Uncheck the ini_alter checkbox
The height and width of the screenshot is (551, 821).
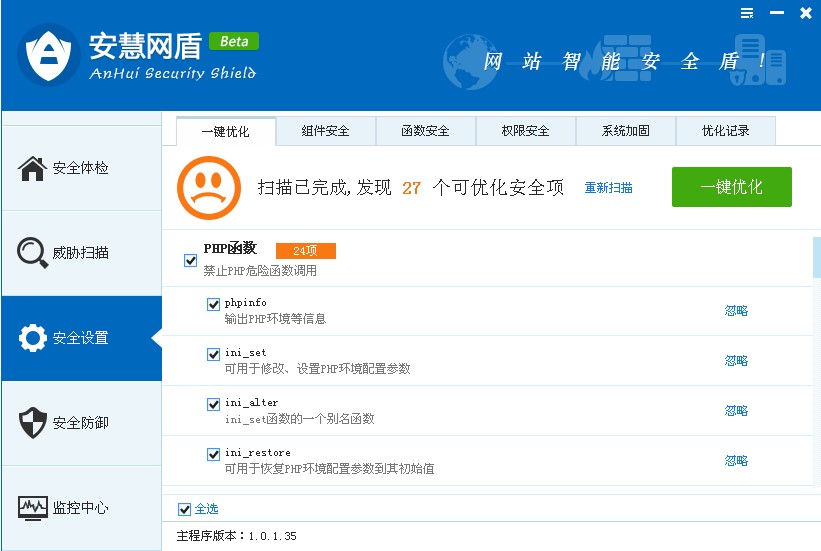coord(213,404)
